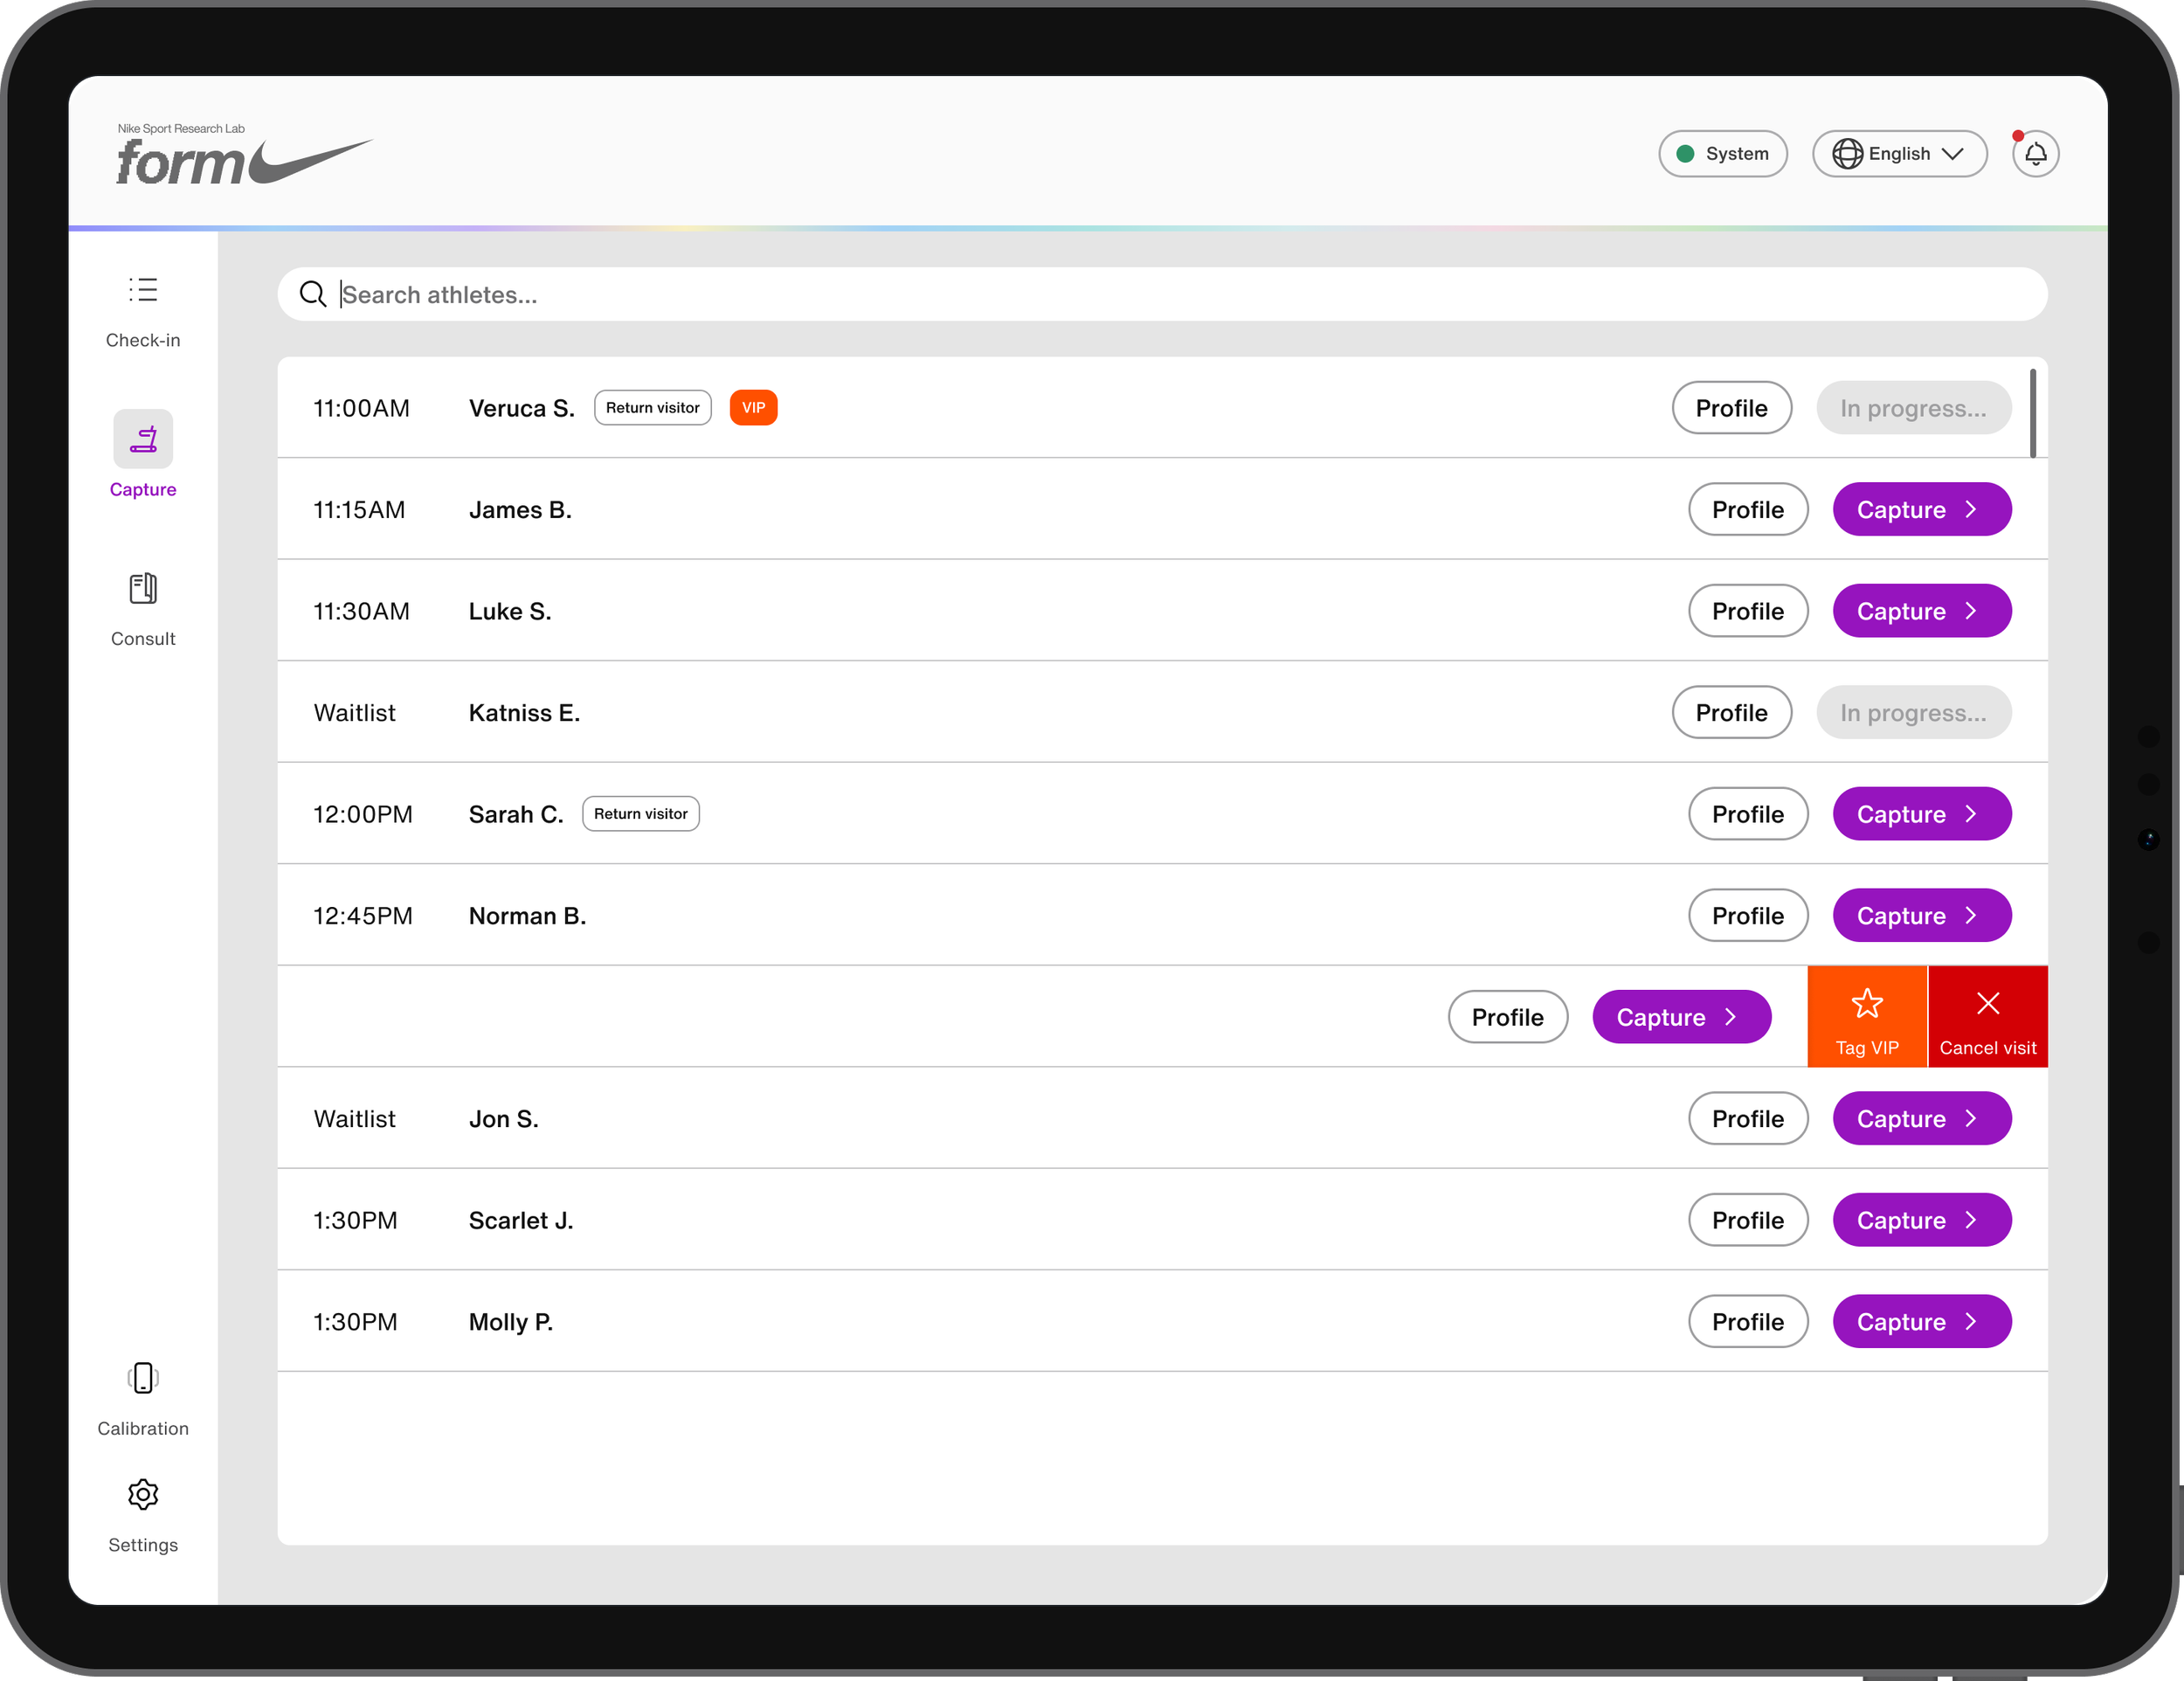
Task: Select athlete name Luke S.
Action: (510, 611)
